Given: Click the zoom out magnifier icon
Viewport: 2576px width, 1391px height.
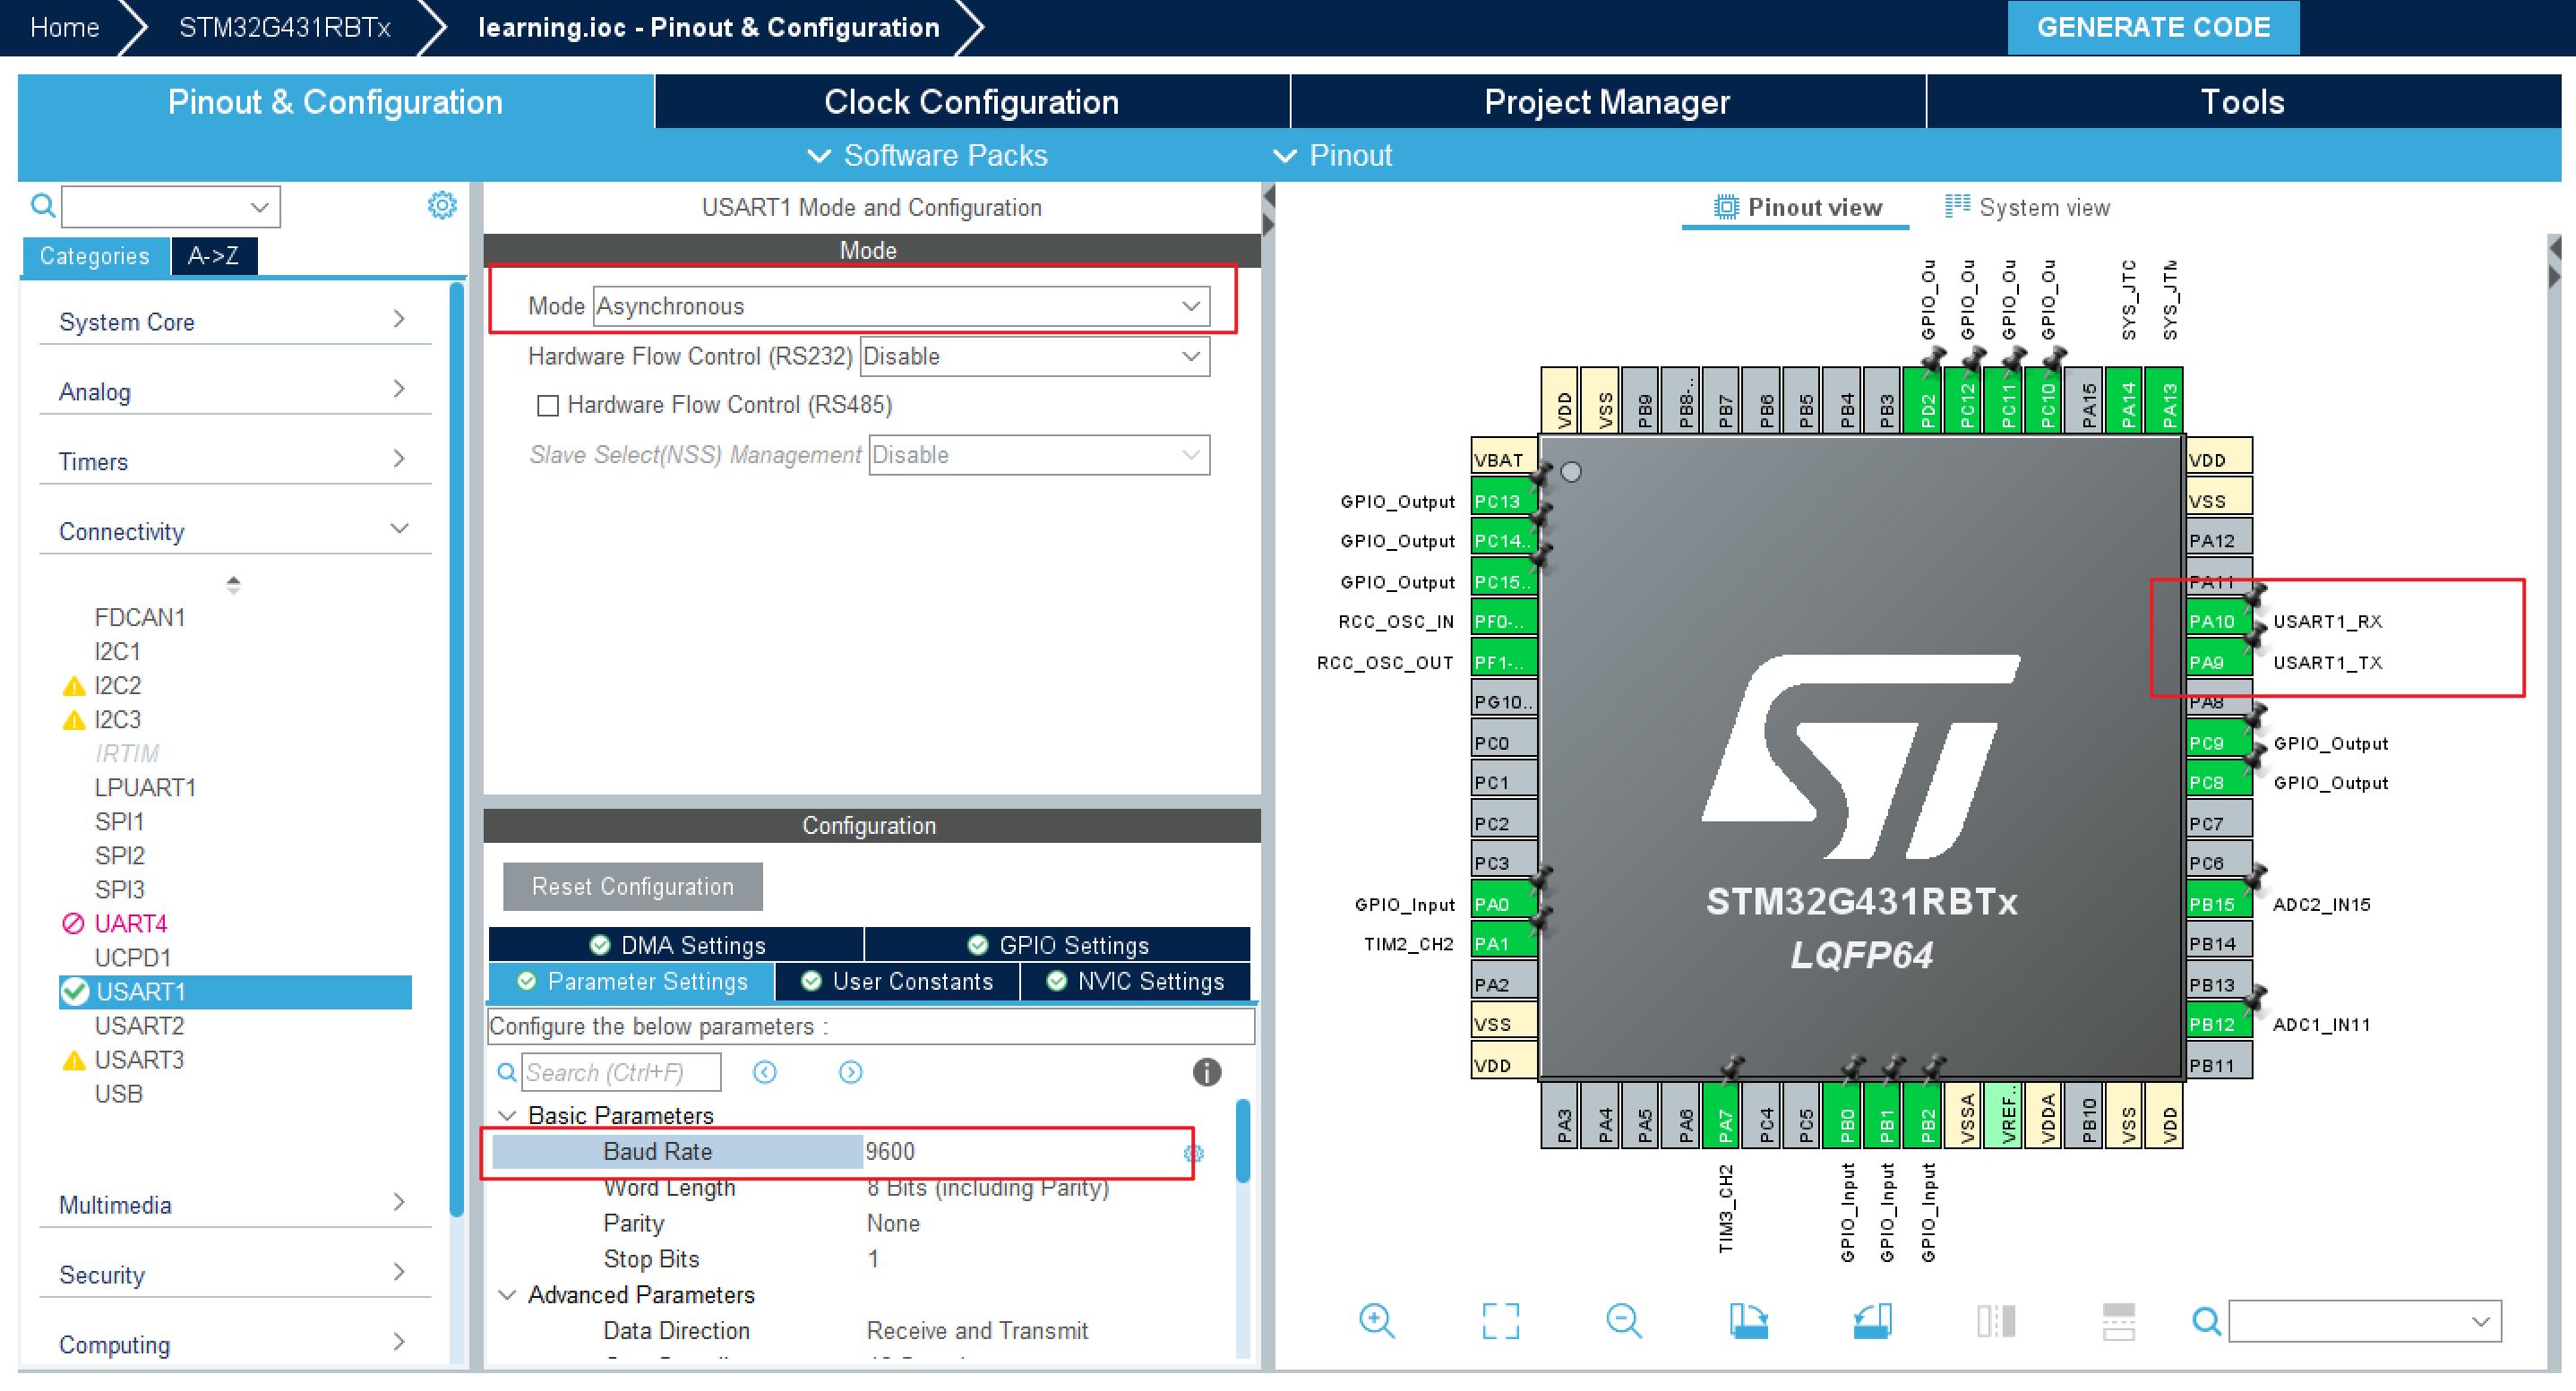Looking at the screenshot, I should tap(1623, 1320).
